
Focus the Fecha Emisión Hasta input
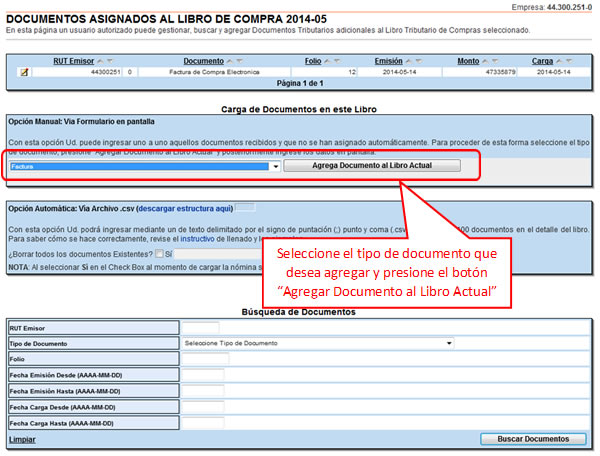click(x=203, y=391)
